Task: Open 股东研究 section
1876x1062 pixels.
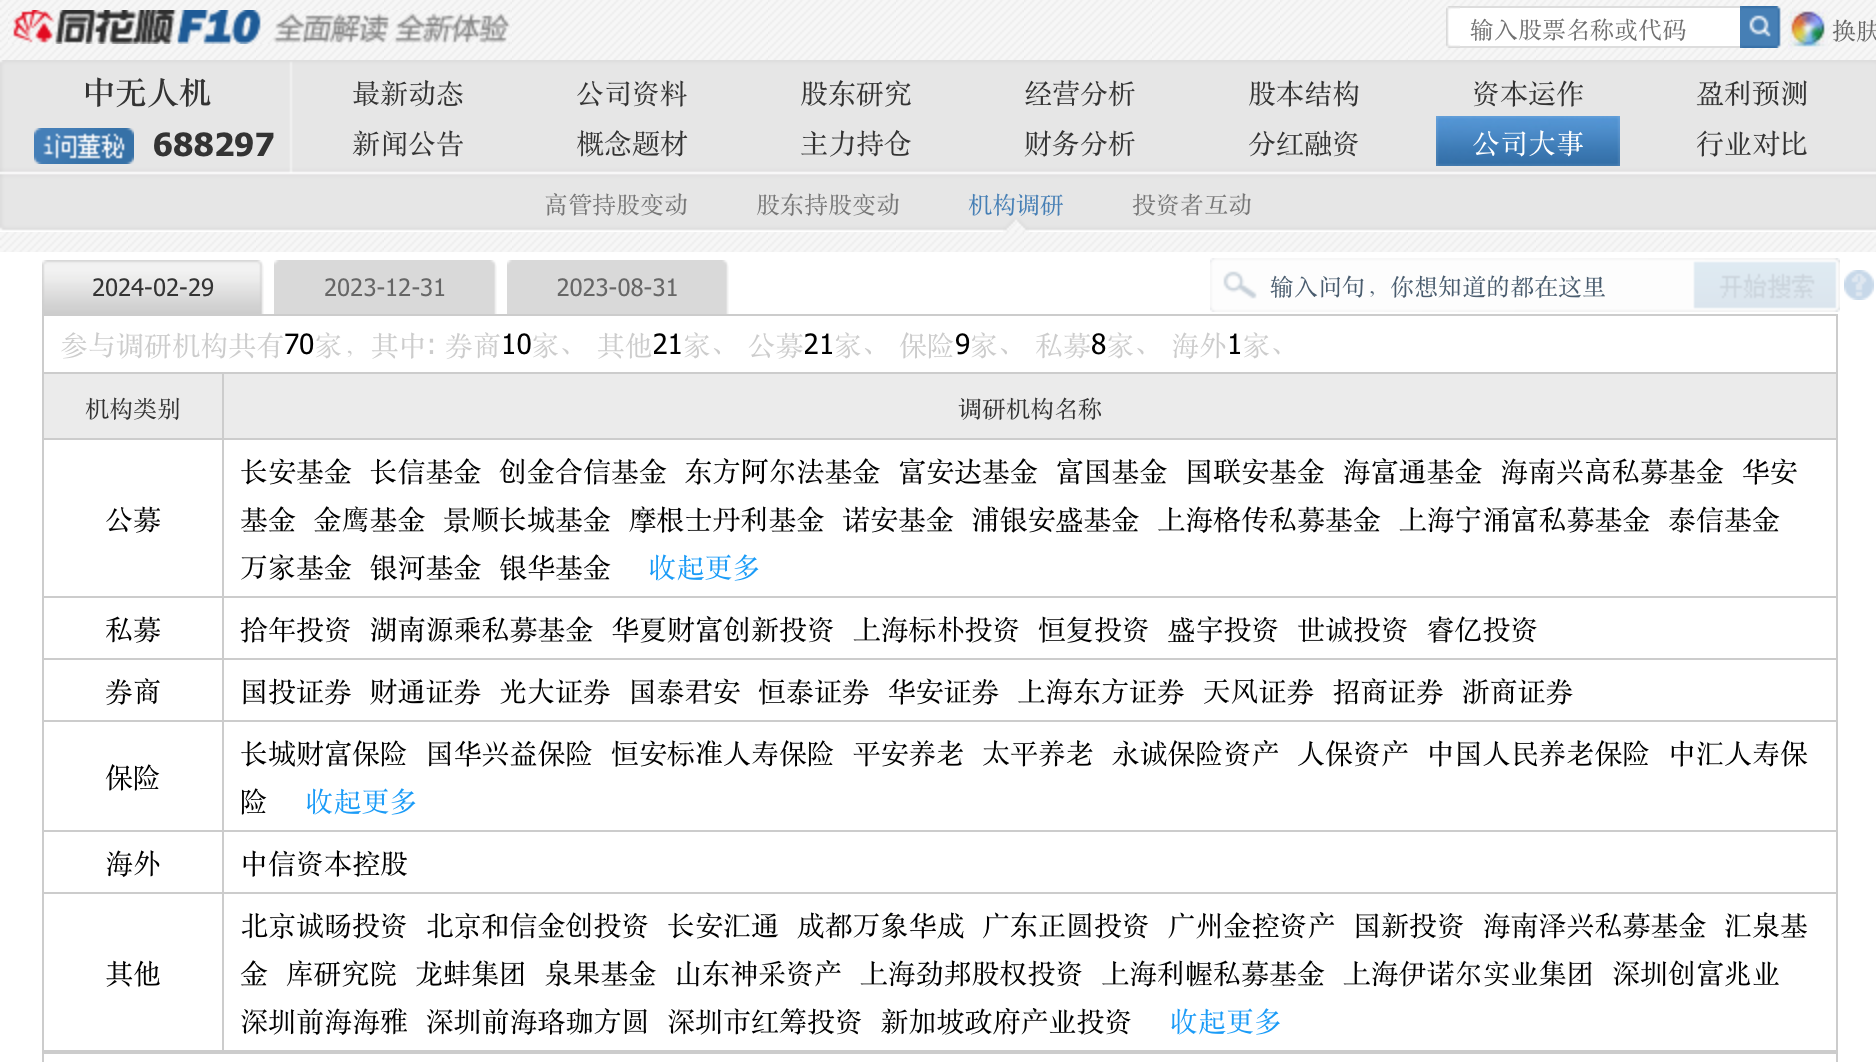Action: (856, 94)
